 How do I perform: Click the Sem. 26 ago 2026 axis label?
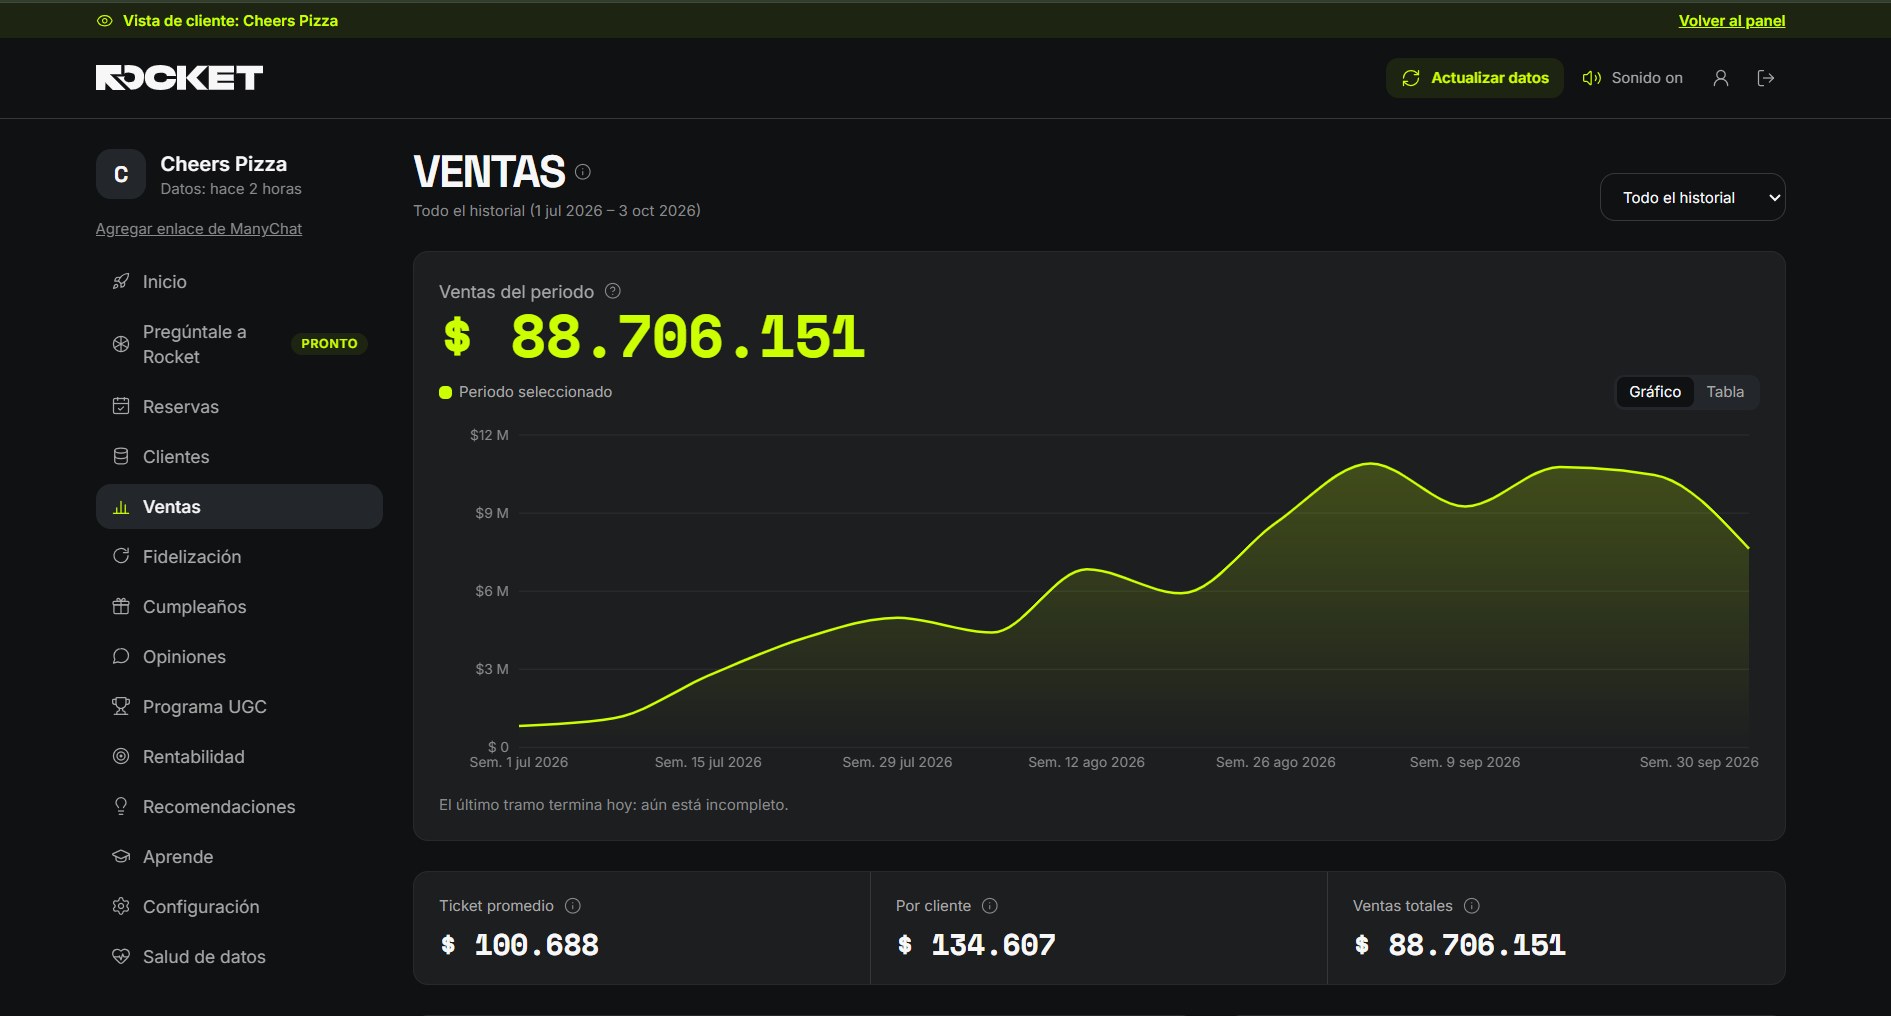[1275, 762]
